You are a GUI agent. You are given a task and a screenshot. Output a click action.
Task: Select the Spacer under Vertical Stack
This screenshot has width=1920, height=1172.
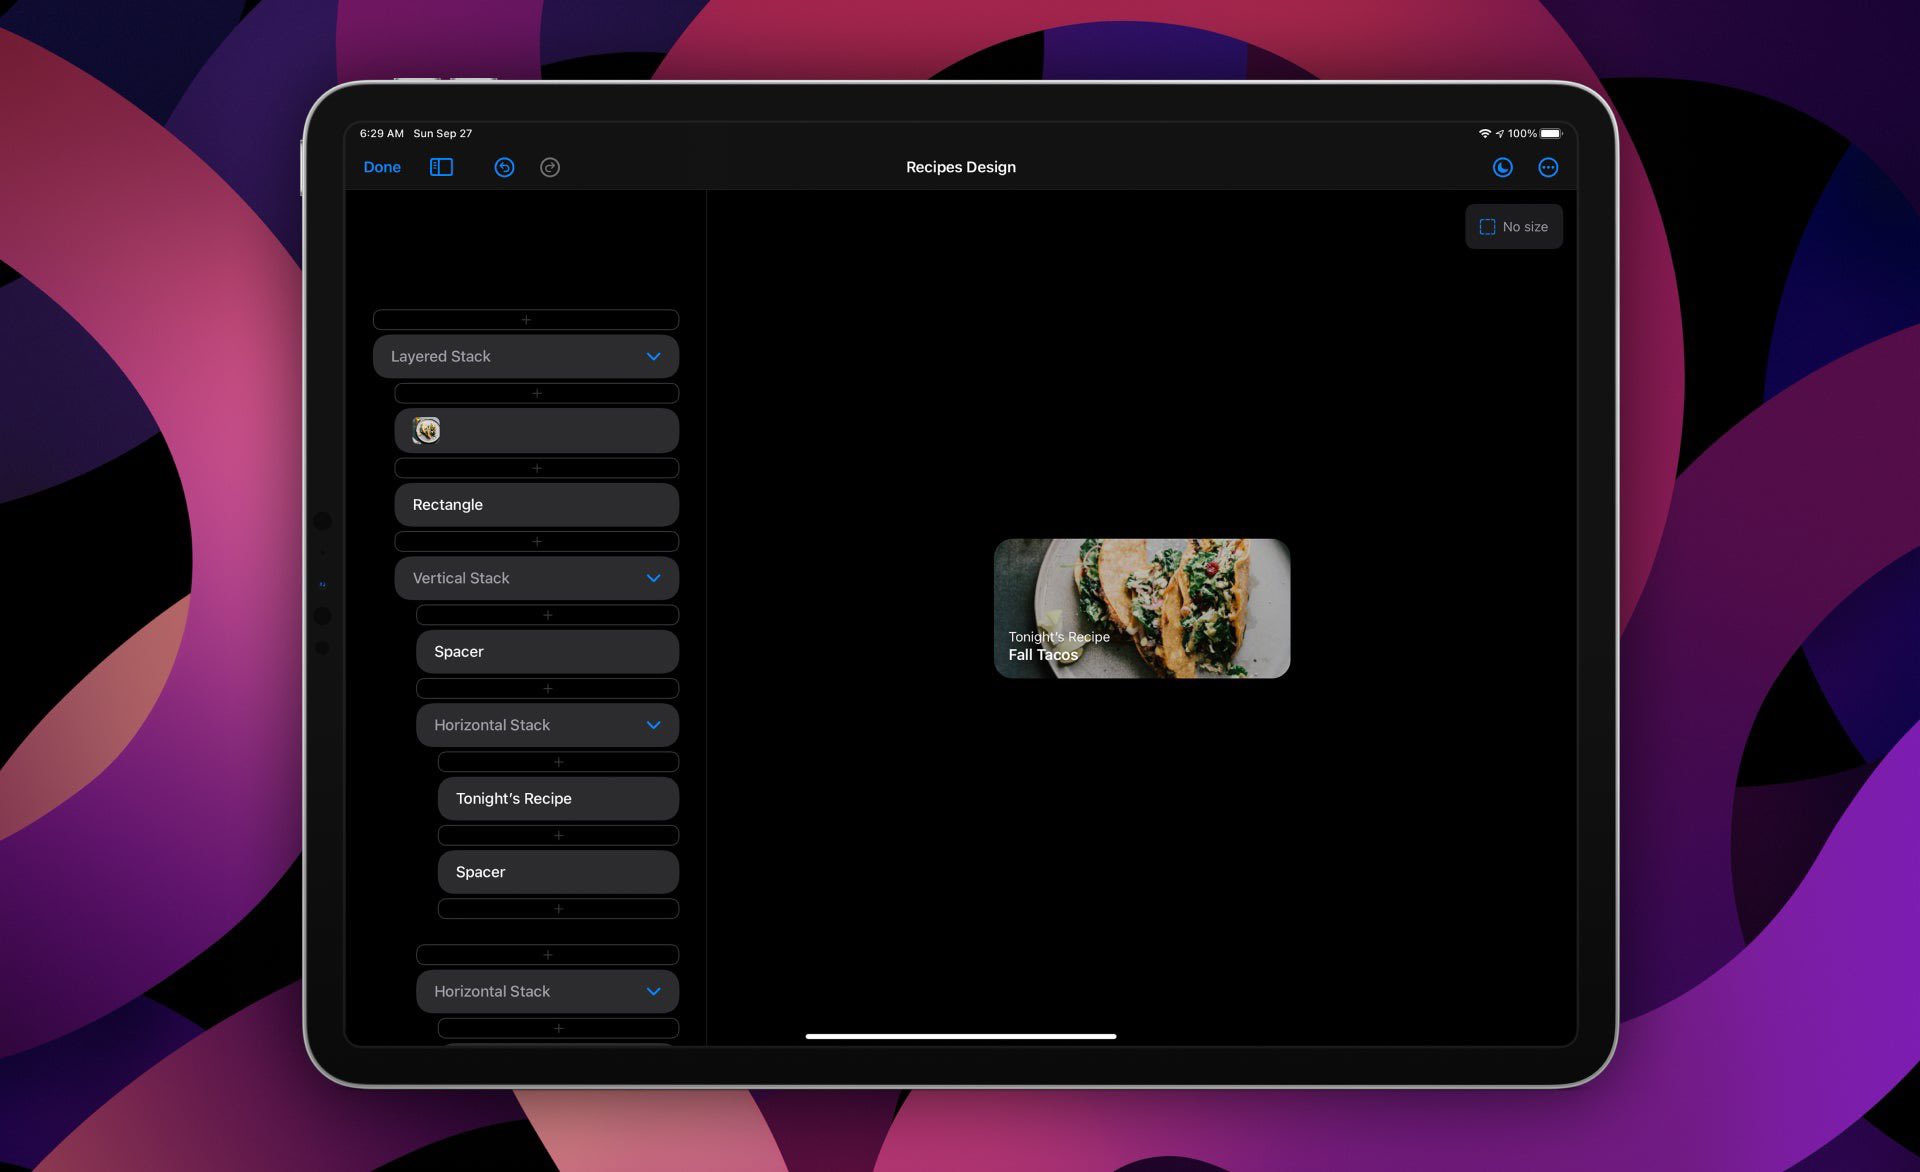(x=547, y=651)
